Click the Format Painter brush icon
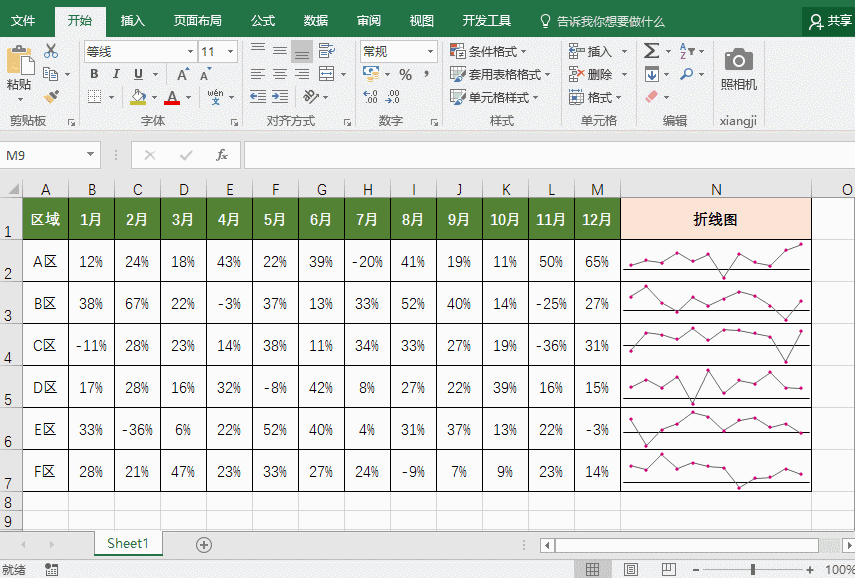This screenshot has height=578, width=855. (x=51, y=97)
